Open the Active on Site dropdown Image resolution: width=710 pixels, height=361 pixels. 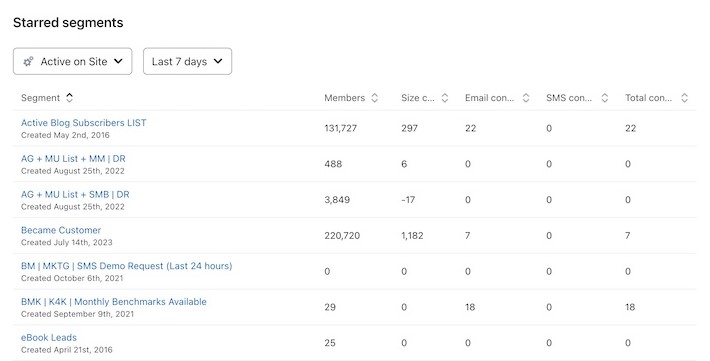coord(72,61)
